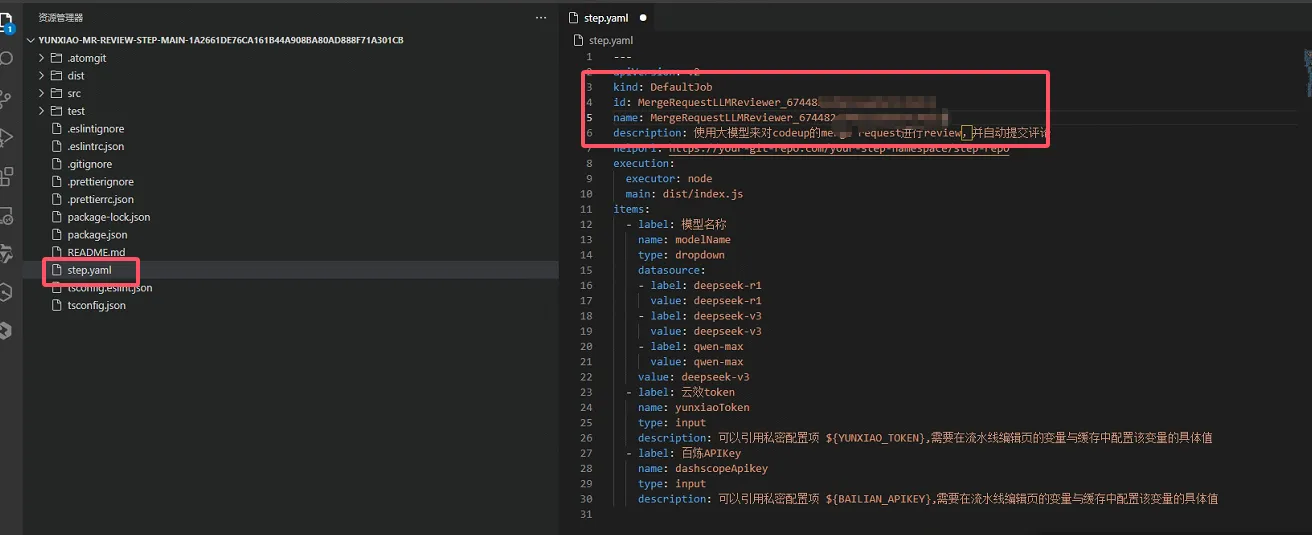Click the 'datasource:' line
The image size is (1312, 535).
click(671, 270)
